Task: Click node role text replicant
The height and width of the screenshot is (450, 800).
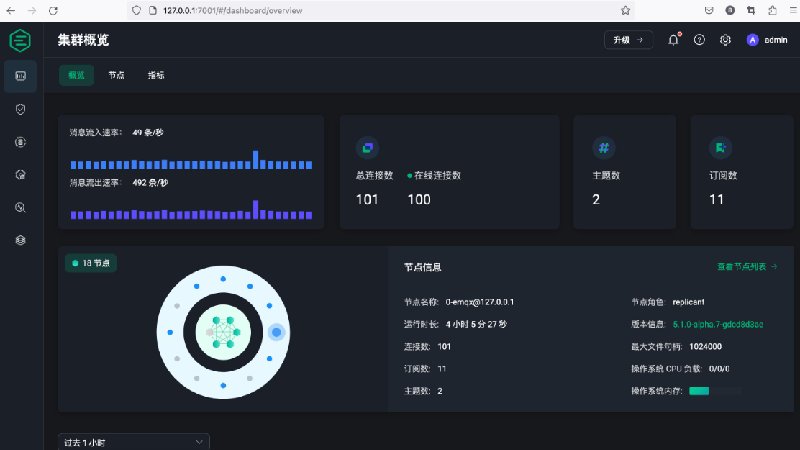Action: 688,302
